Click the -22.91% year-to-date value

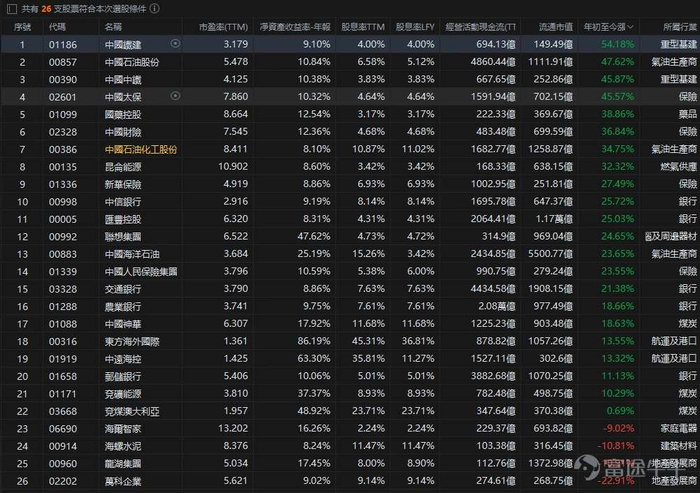pos(616,481)
